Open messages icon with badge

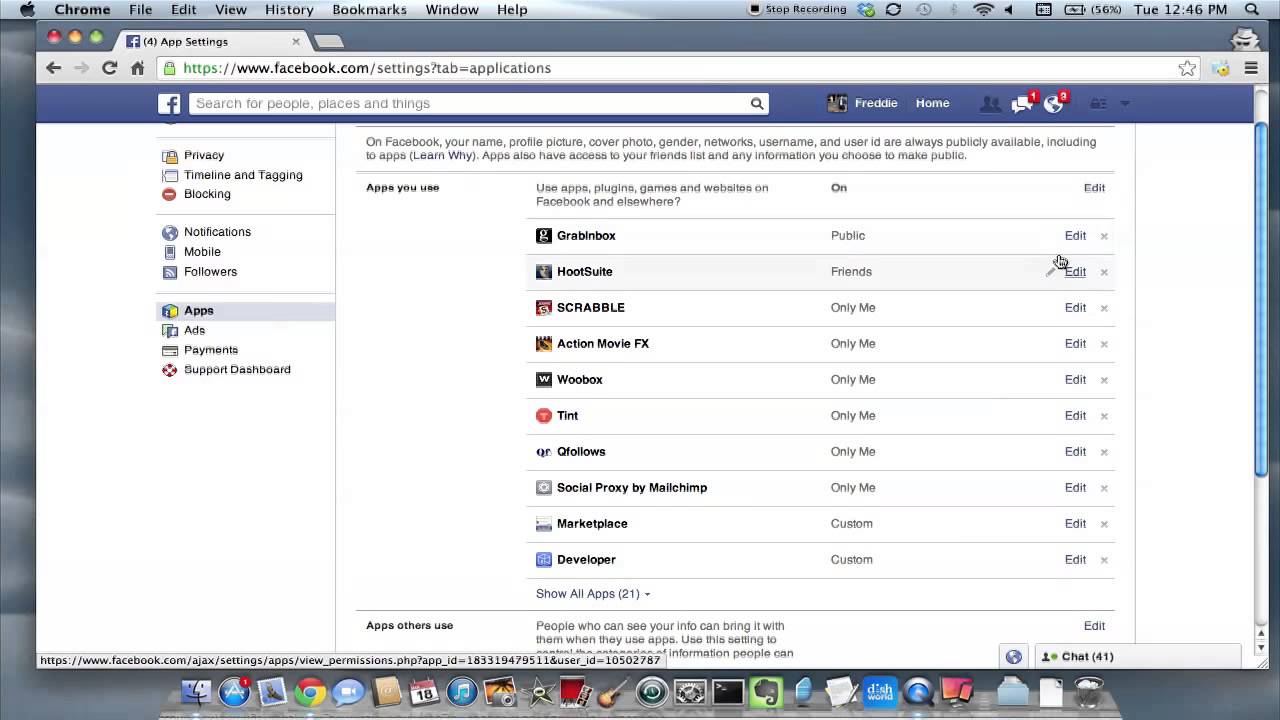click(1022, 104)
